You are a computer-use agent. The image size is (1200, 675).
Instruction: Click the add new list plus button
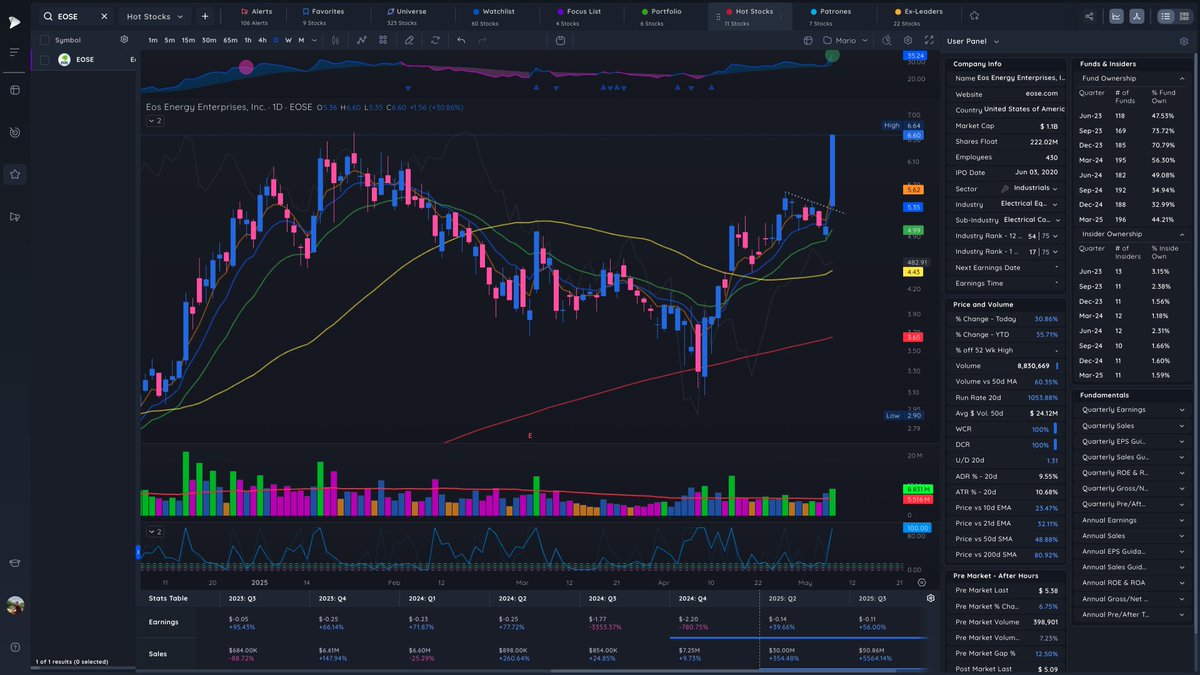pyautogui.click(x=205, y=16)
